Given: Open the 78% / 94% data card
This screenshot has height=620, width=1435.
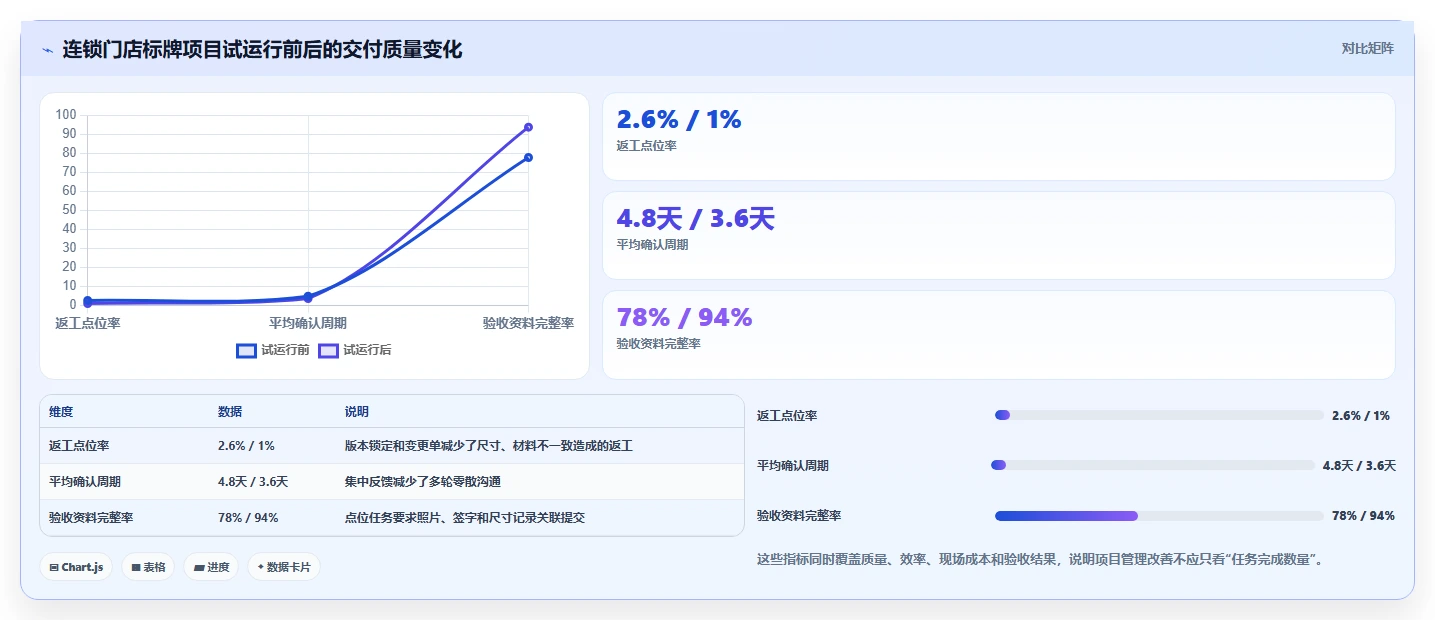Looking at the screenshot, I should (998, 335).
